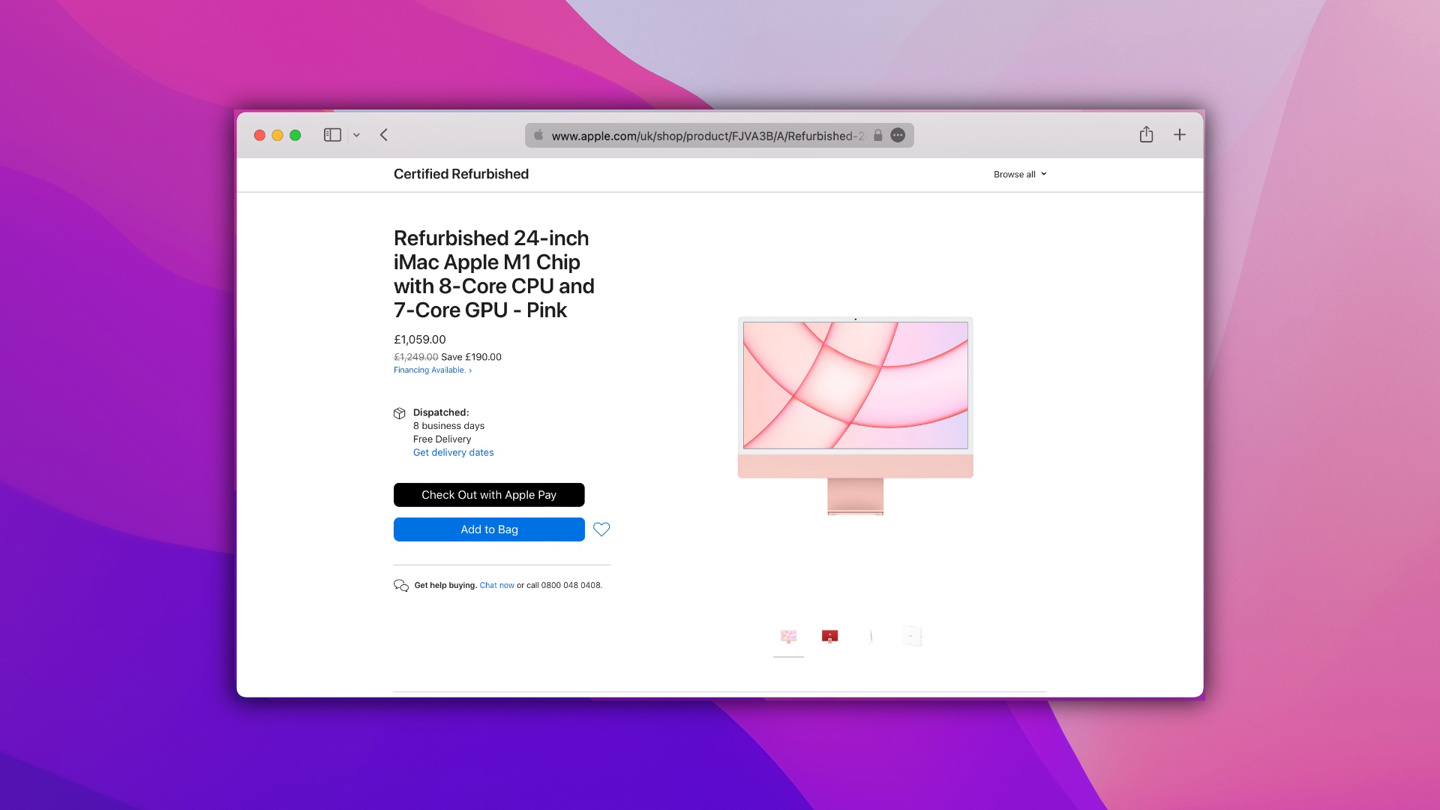This screenshot has height=810, width=1440.
Task: Save item with the heart icon
Action: coord(601,529)
